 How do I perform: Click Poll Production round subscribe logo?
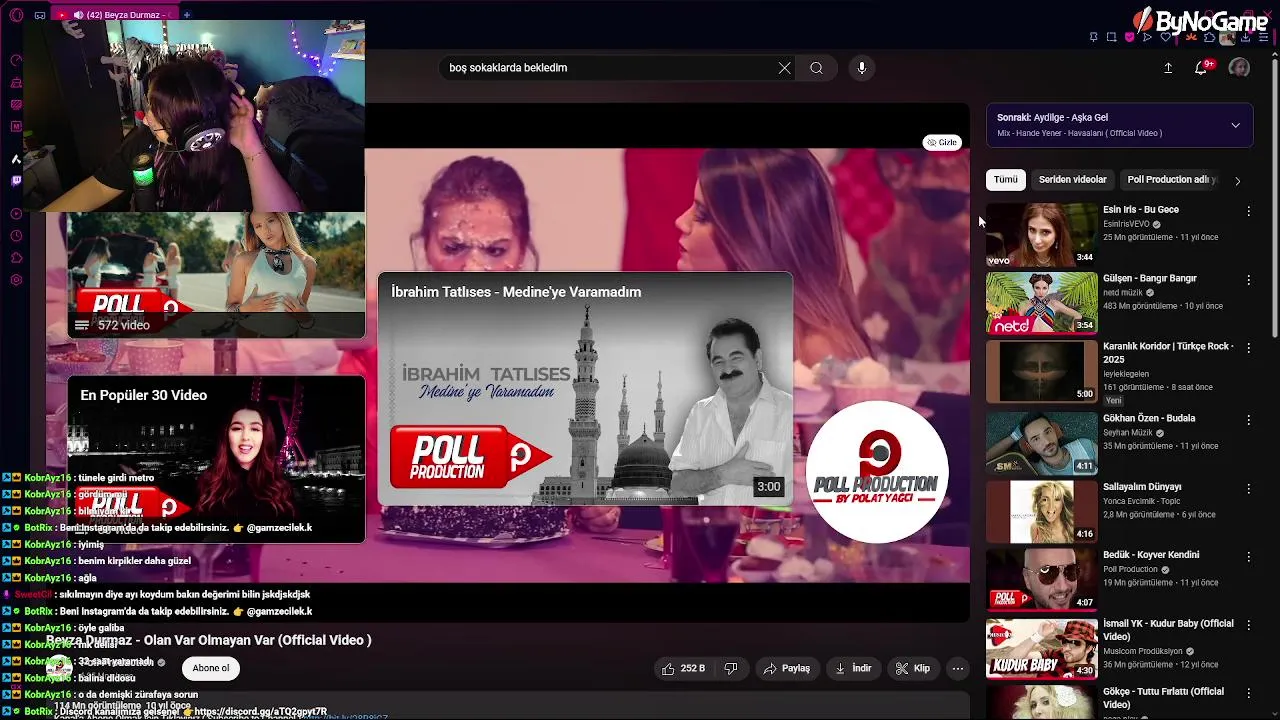(877, 472)
